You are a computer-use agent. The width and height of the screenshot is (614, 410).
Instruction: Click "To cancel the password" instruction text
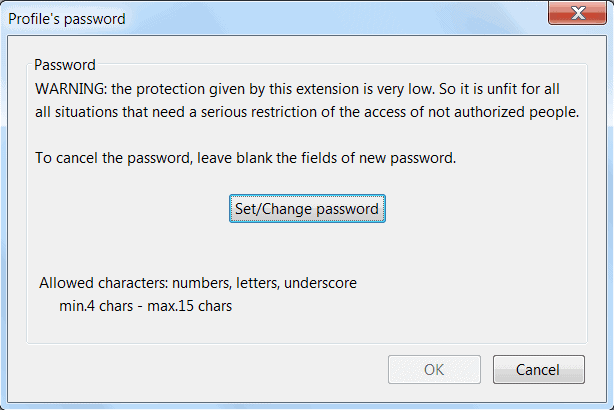[114, 158]
